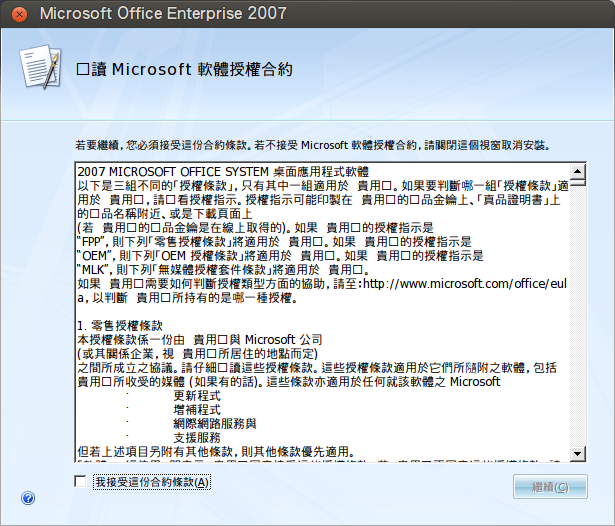Click the scrollbar thumb in license box
The height and width of the screenshot is (526, 615).
point(577,182)
